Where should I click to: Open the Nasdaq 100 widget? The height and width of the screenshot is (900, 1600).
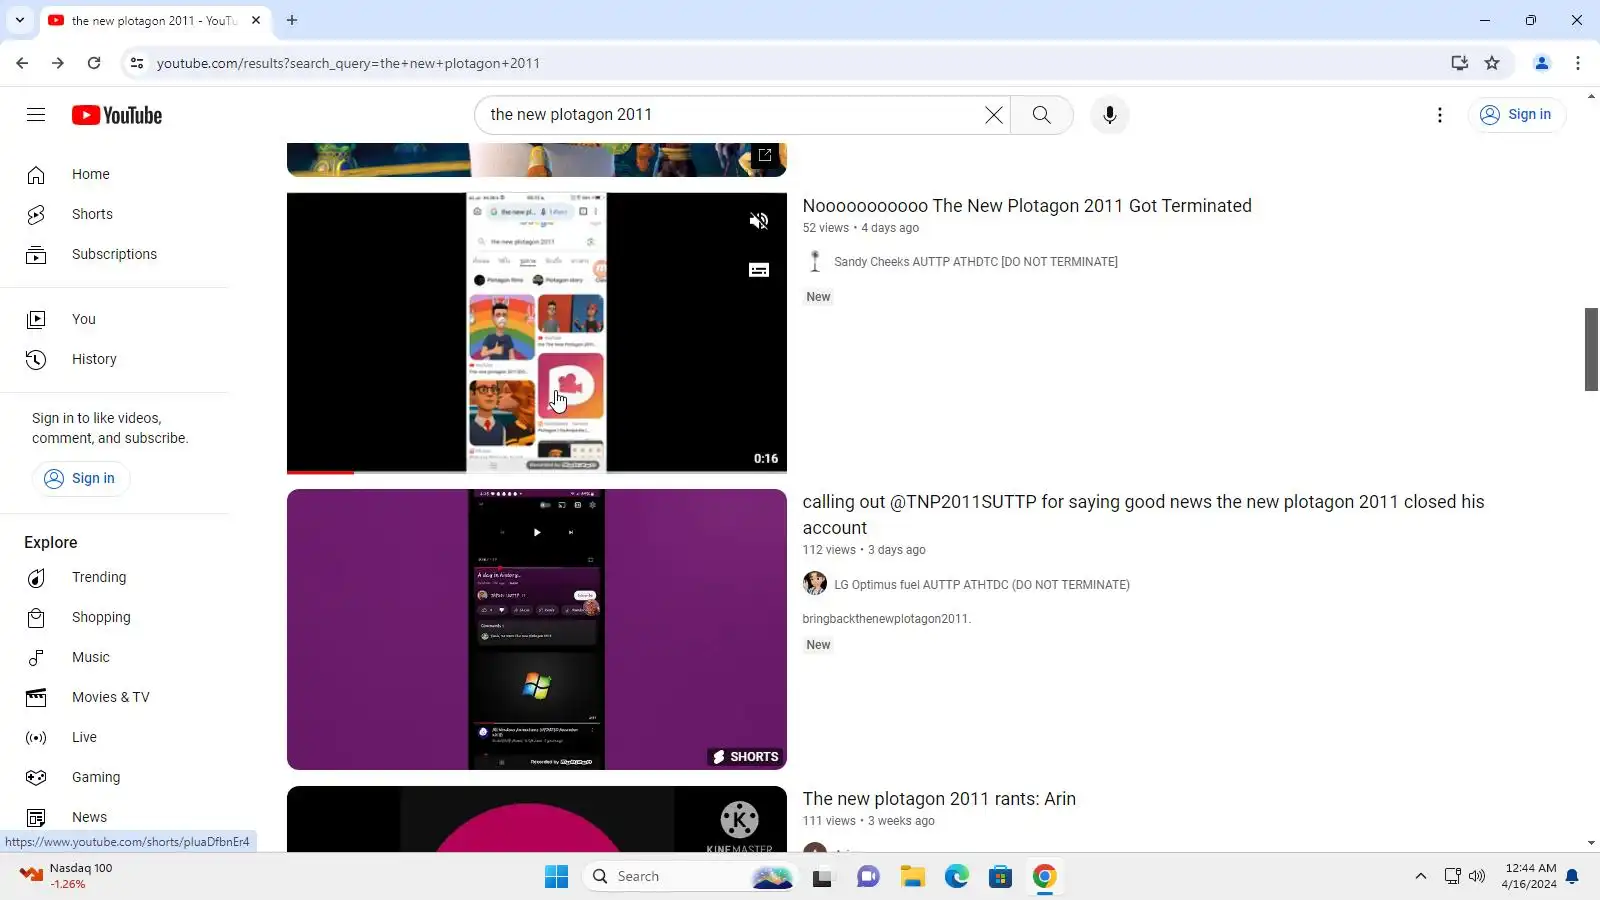[68, 876]
